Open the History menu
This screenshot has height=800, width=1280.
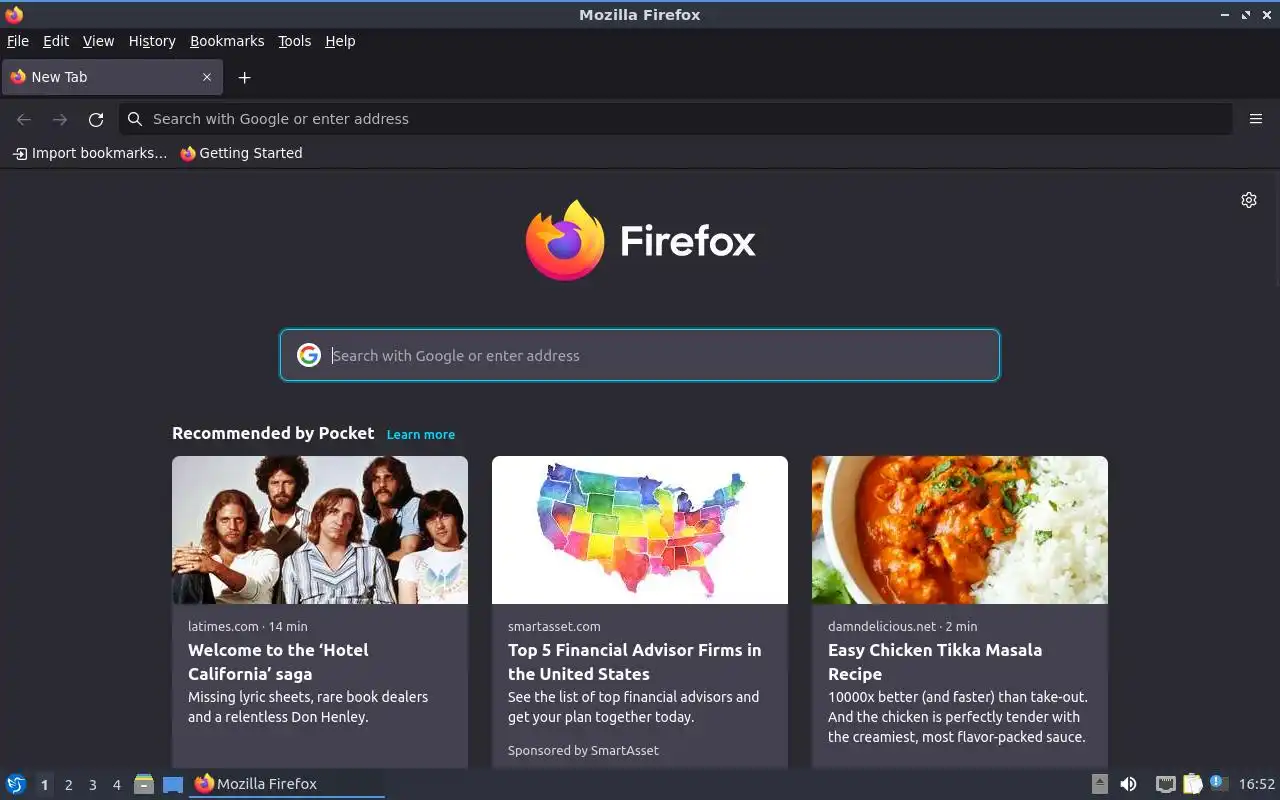point(152,41)
